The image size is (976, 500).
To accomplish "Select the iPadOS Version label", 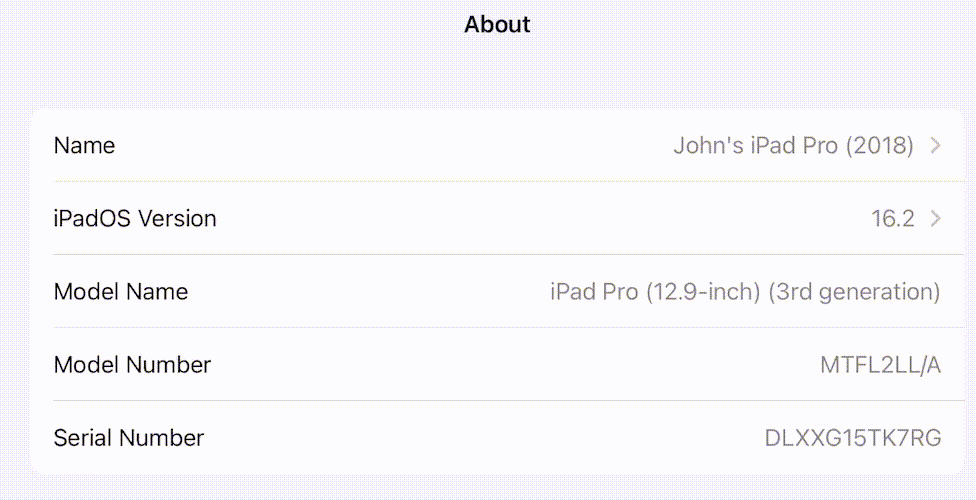I will coord(135,219).
